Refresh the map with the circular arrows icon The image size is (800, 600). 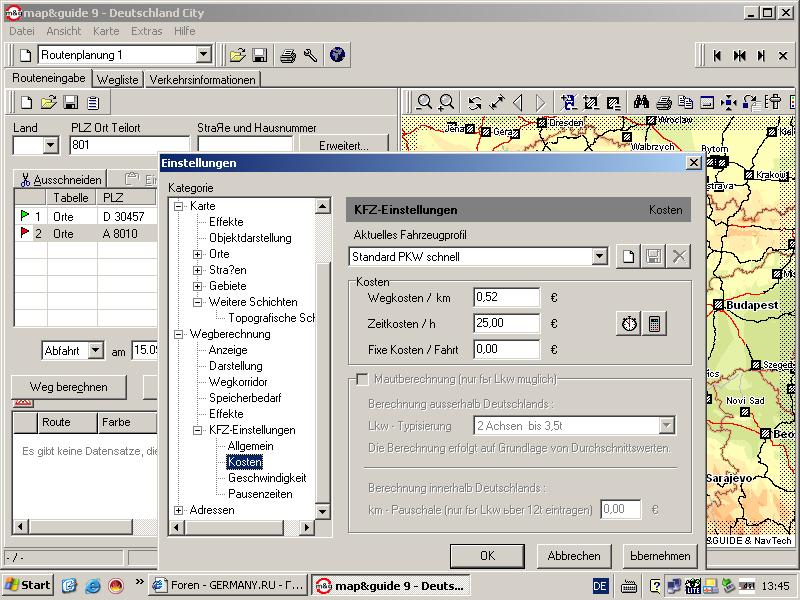(x=475, y=103)
